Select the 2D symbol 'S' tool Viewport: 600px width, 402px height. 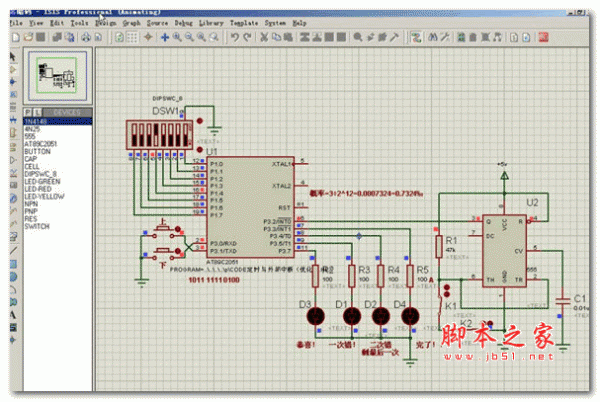point(13,327)
